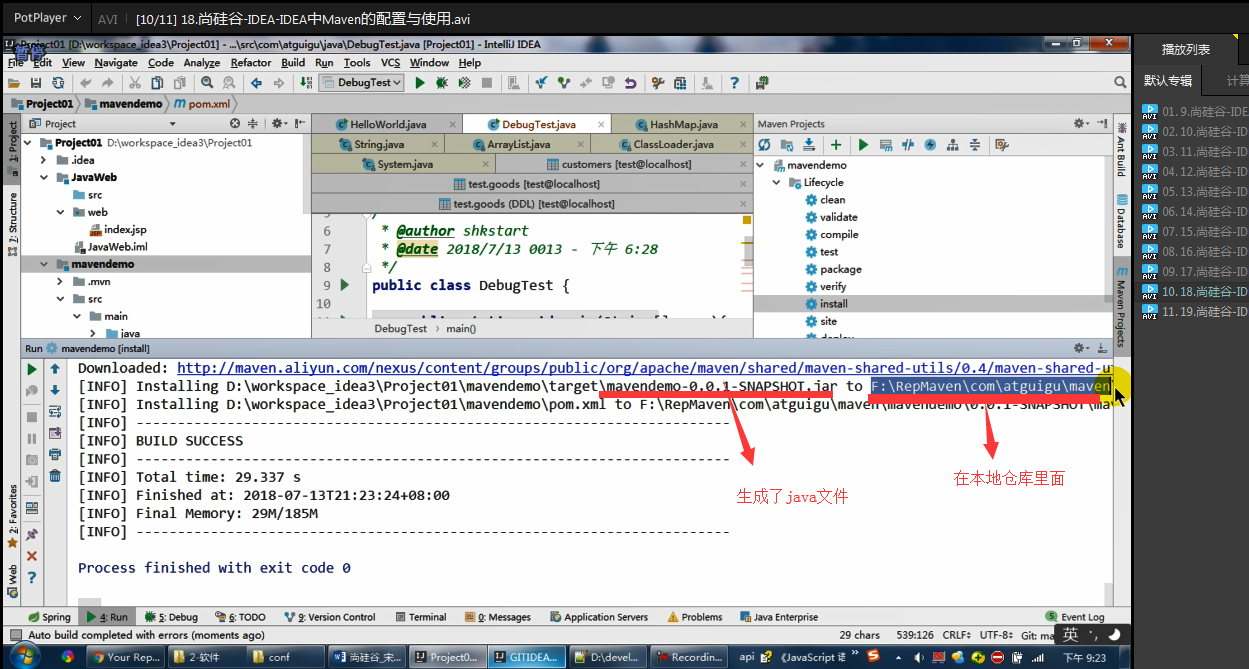The height and width of the screenshot is (669, 1249).
Task: Toggle Offline Mode in Maven panel
Action: pos(907,145)
